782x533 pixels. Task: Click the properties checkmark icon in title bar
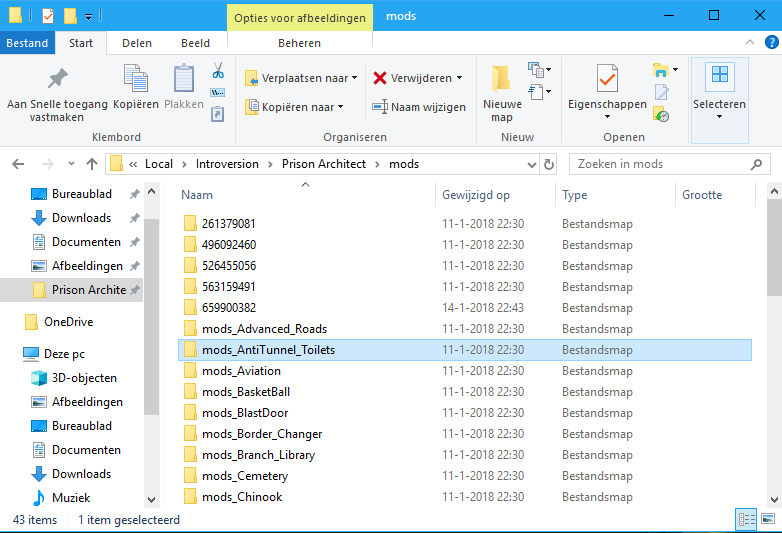coord(48,16)
